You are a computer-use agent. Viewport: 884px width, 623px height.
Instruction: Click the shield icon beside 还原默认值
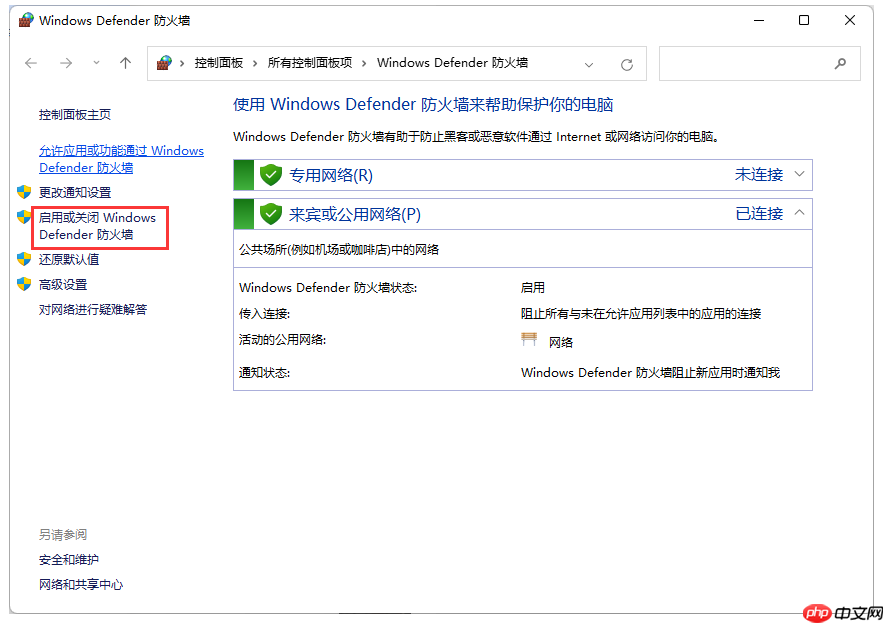coord(24,259)
